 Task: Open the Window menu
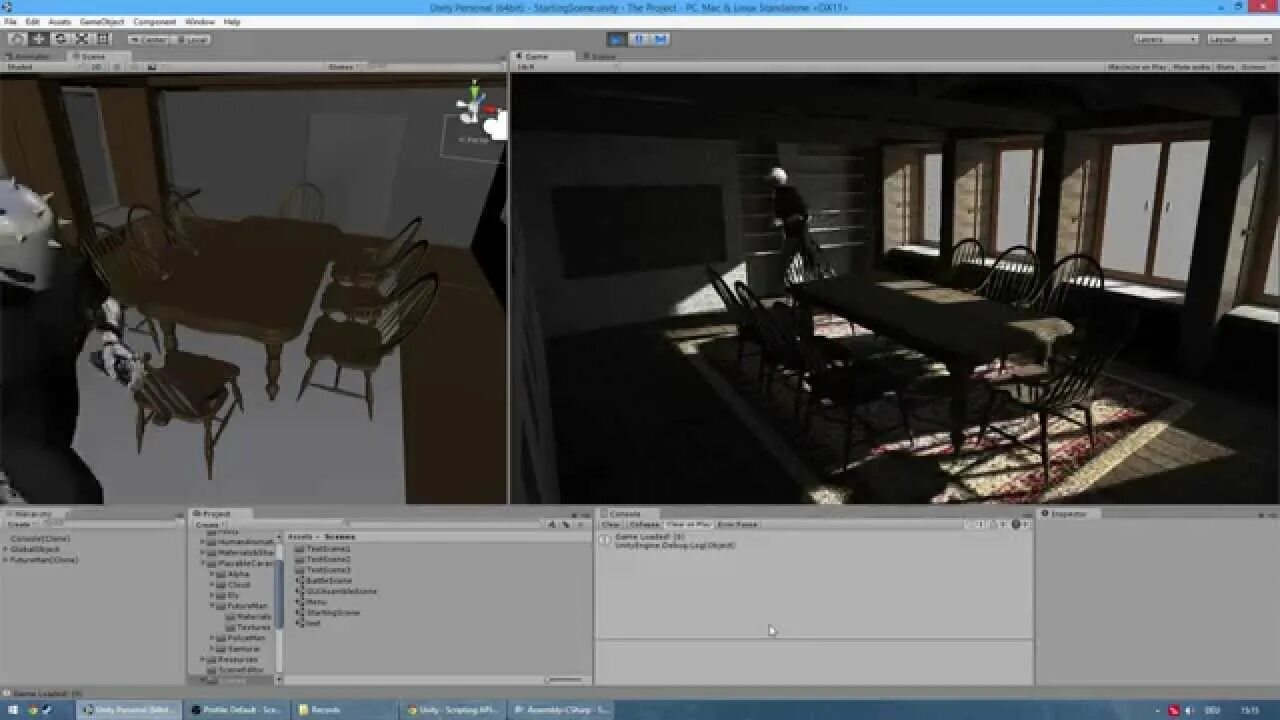pyautogui.click(x=200, y=21)
